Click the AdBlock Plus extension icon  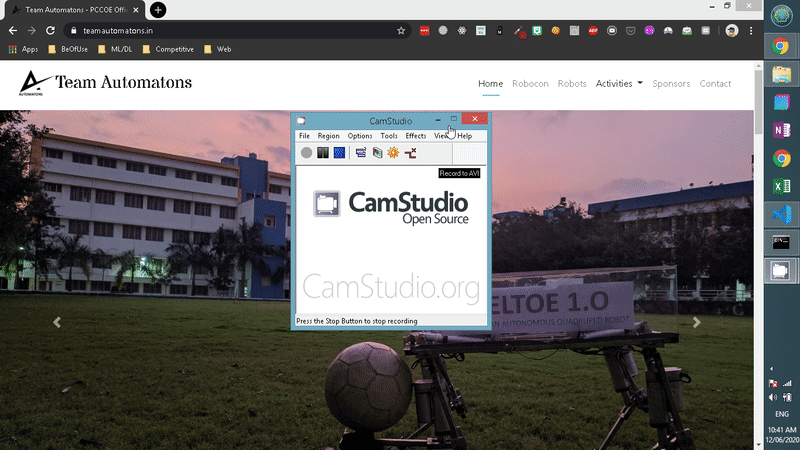coord(593,31)
